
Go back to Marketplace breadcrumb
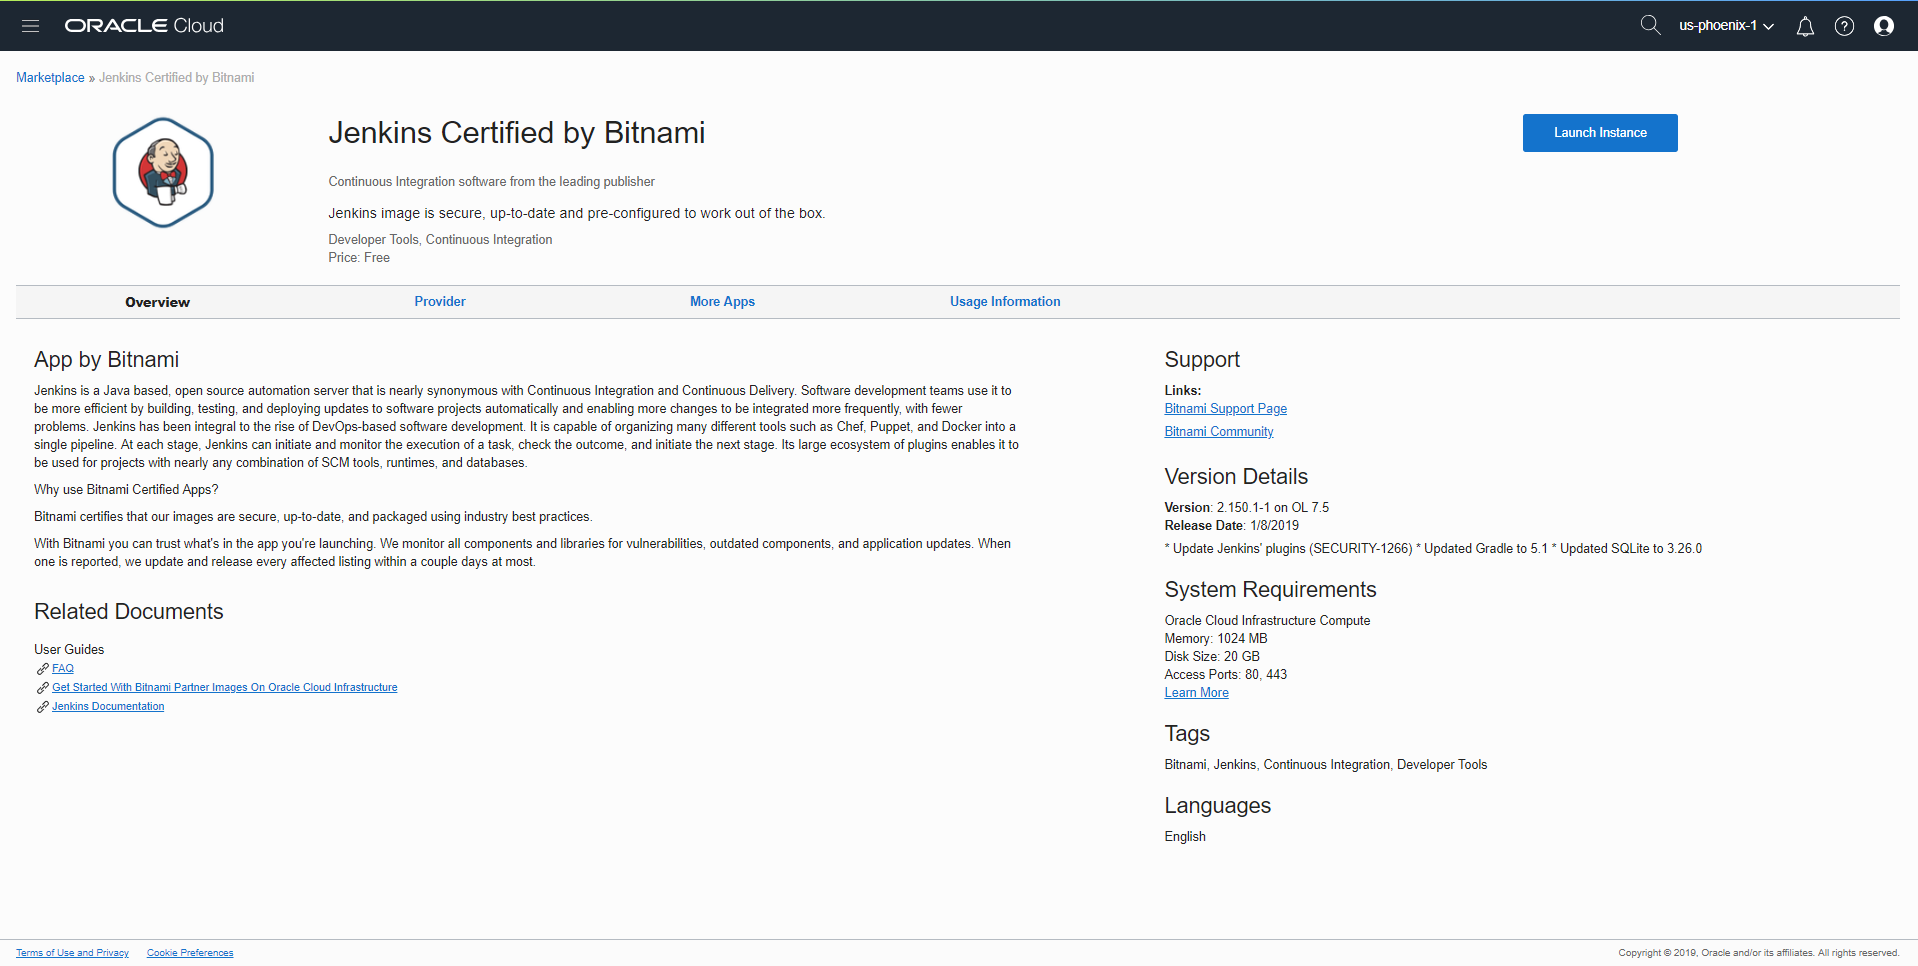point(50,78)
